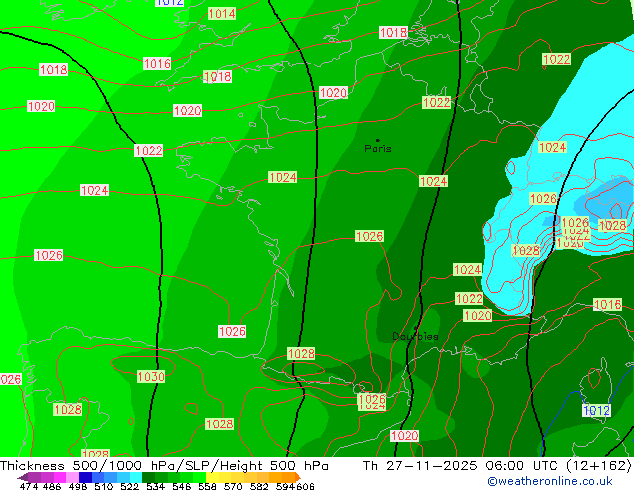Click the Doubies location label
The height and width of the screenshot is (490, 634).
coord(415,336)
